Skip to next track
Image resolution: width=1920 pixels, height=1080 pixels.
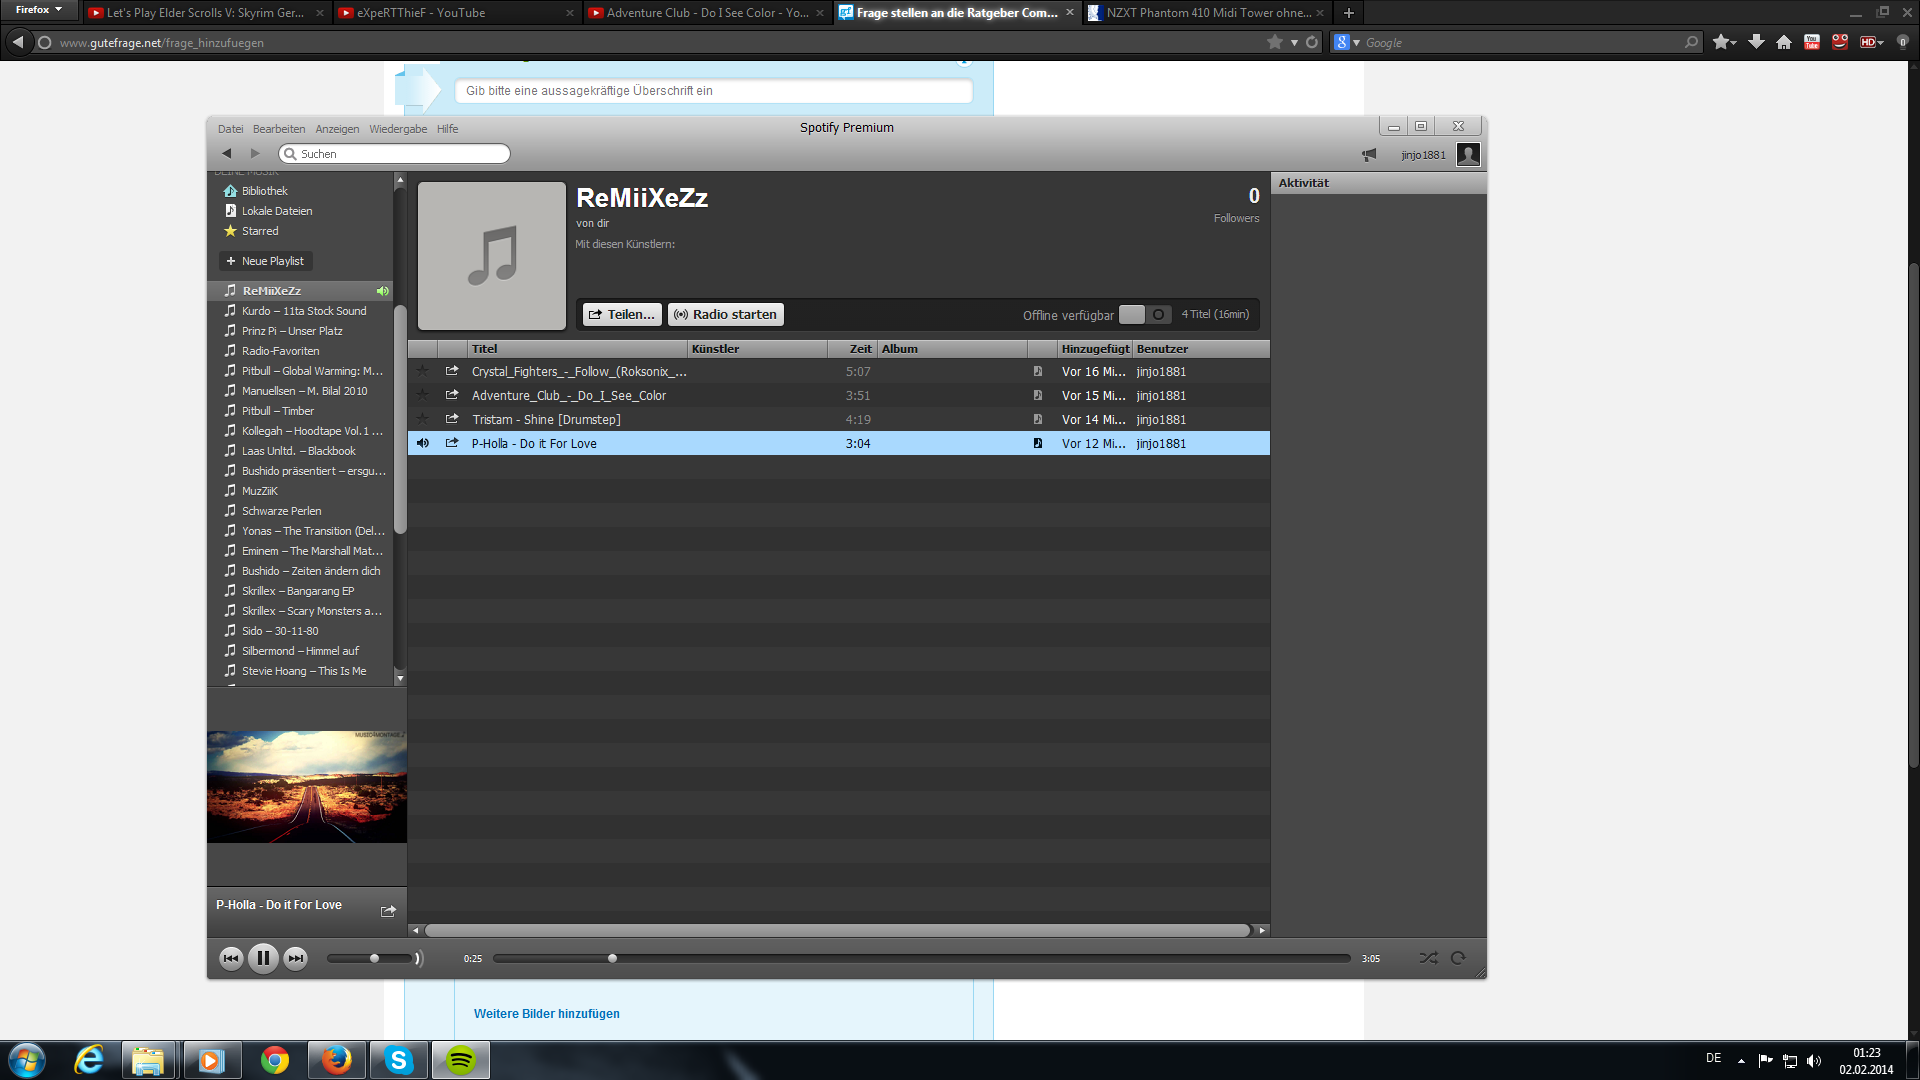click(295, 958)
